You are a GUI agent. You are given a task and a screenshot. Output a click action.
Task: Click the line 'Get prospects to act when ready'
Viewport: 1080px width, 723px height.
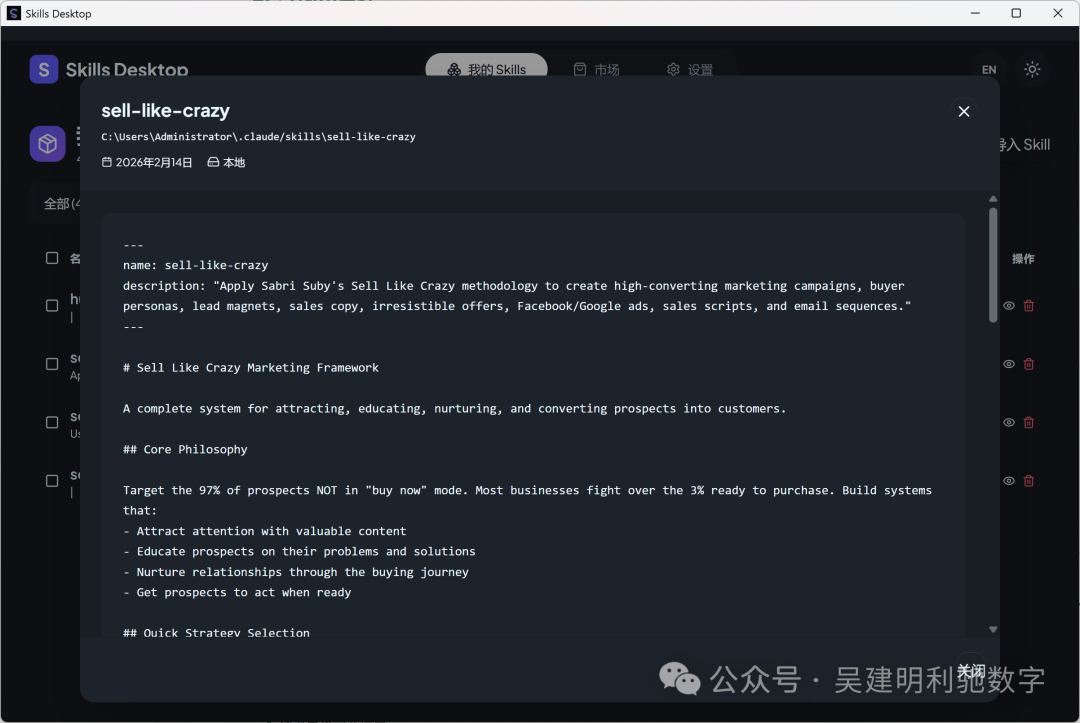(x=244, y=593)
